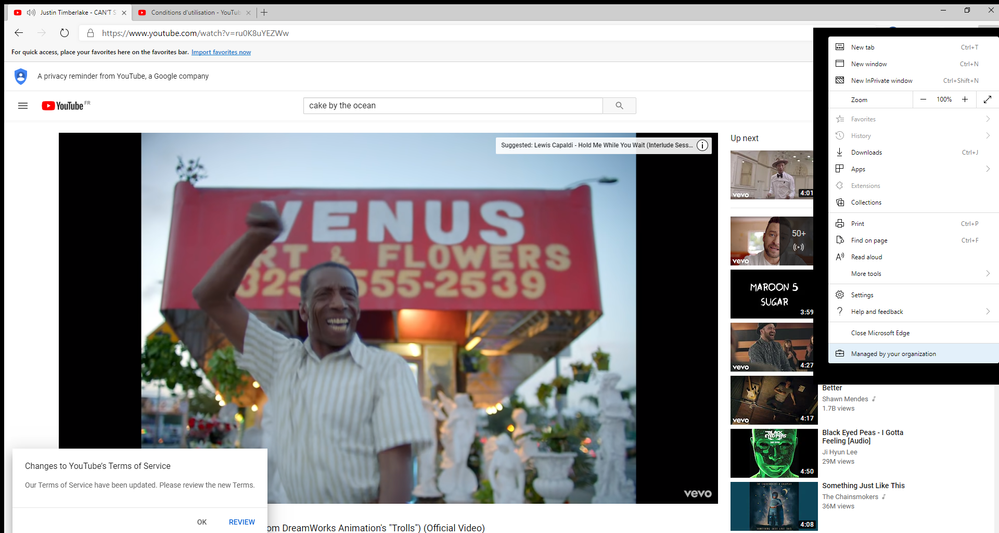Click the Managed by your organization entry
Image resolution: width=999 pixels, height=533 pixels.
914,353
